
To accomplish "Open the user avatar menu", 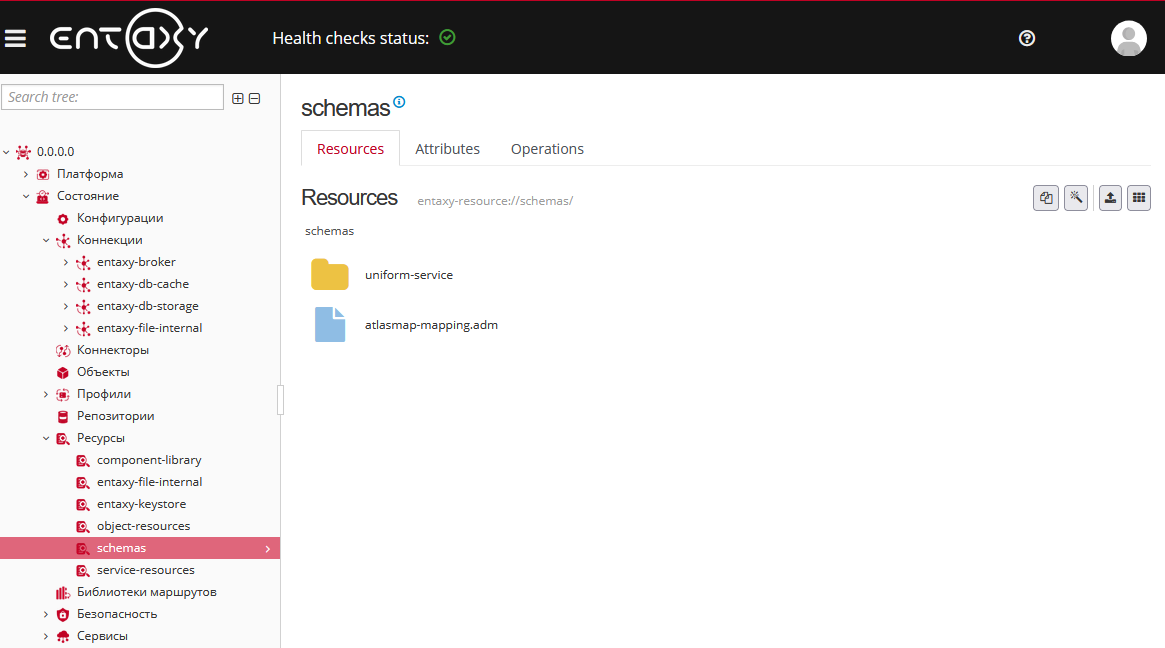I will [1128, 38].
